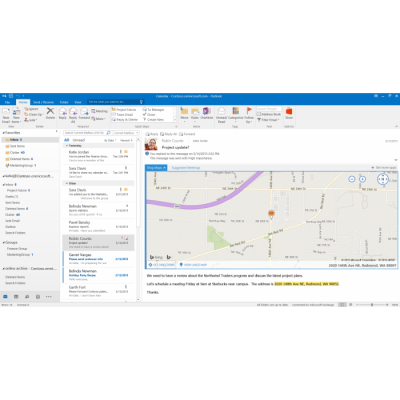Viewport: 400px width, 400px height.
Task: Open the New Items menu
Action: tap(16, 115)
